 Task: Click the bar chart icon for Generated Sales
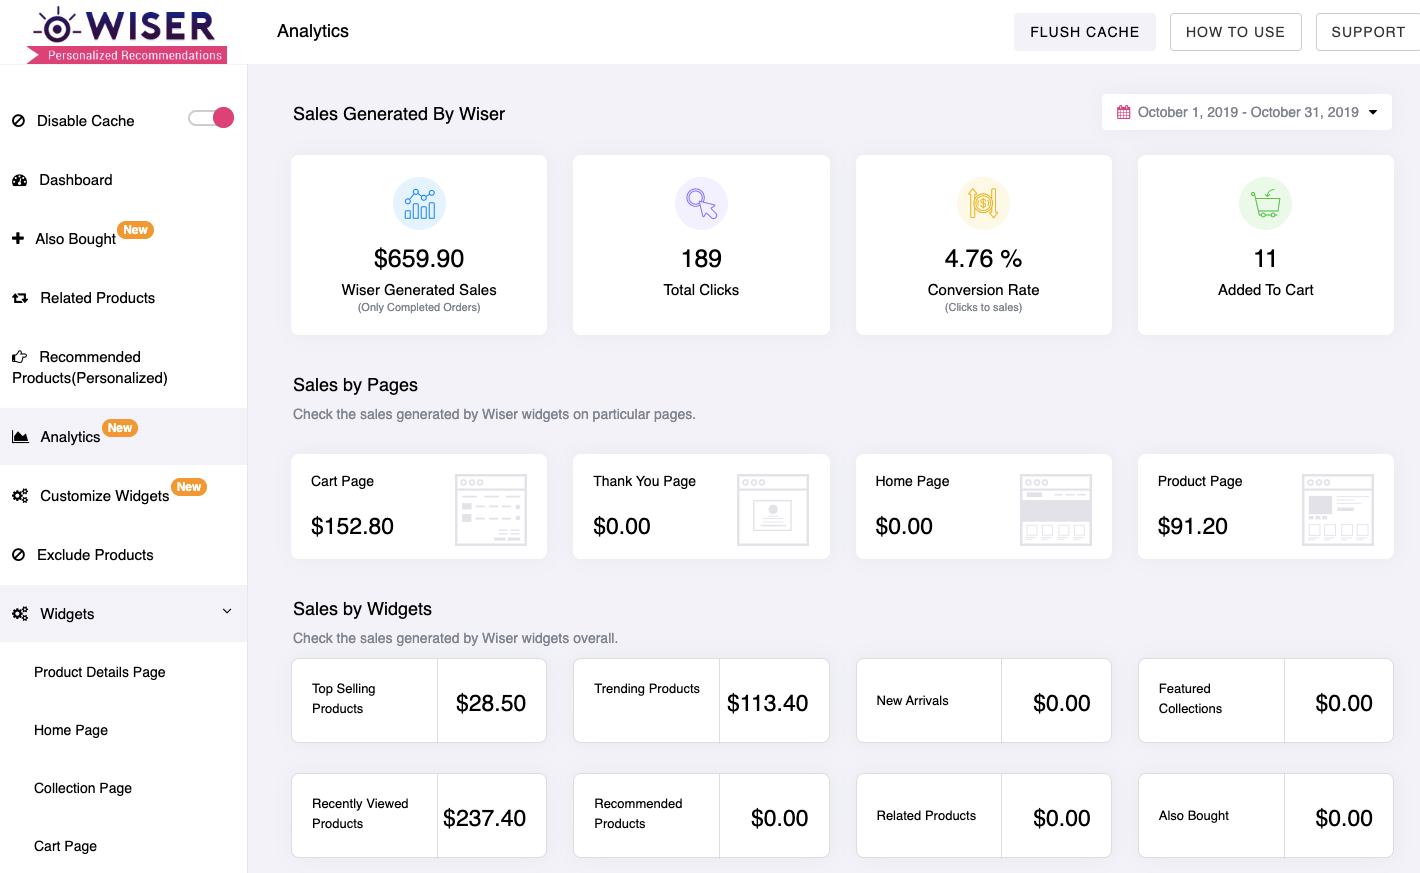point(419,204)
